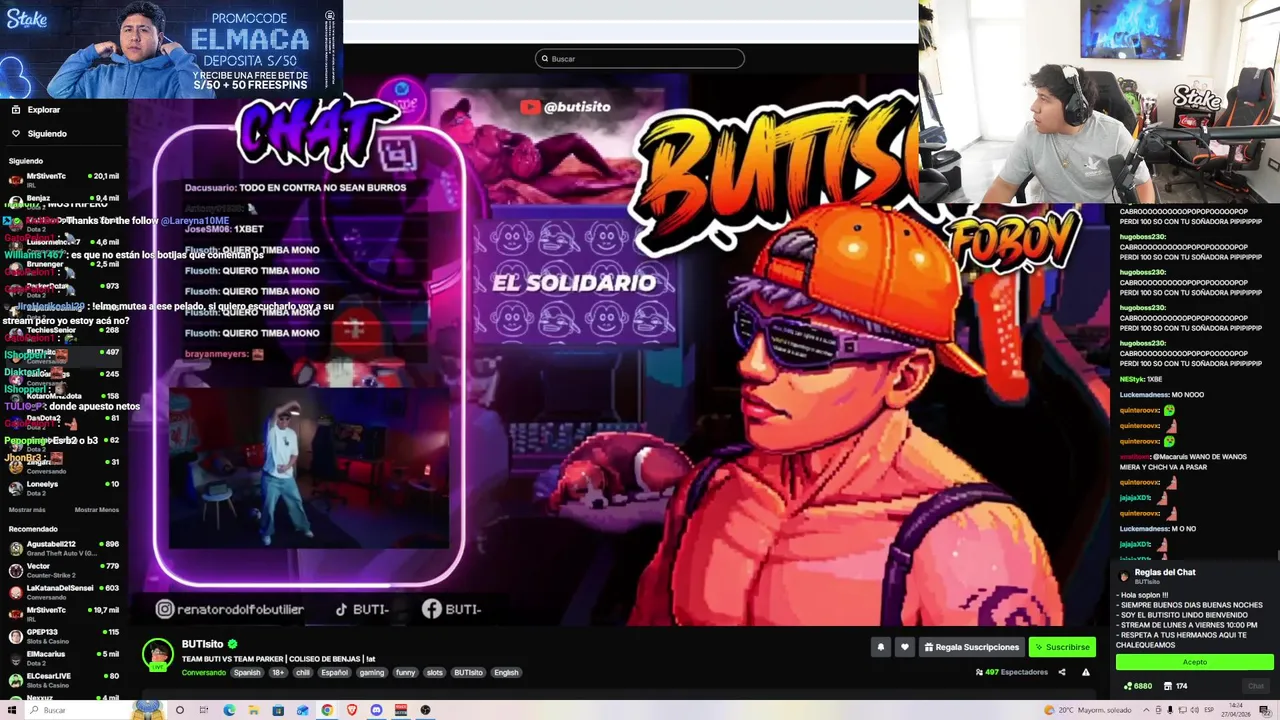
Task: Click the 174 store counter icon
Action: (x=1175, y=686)
